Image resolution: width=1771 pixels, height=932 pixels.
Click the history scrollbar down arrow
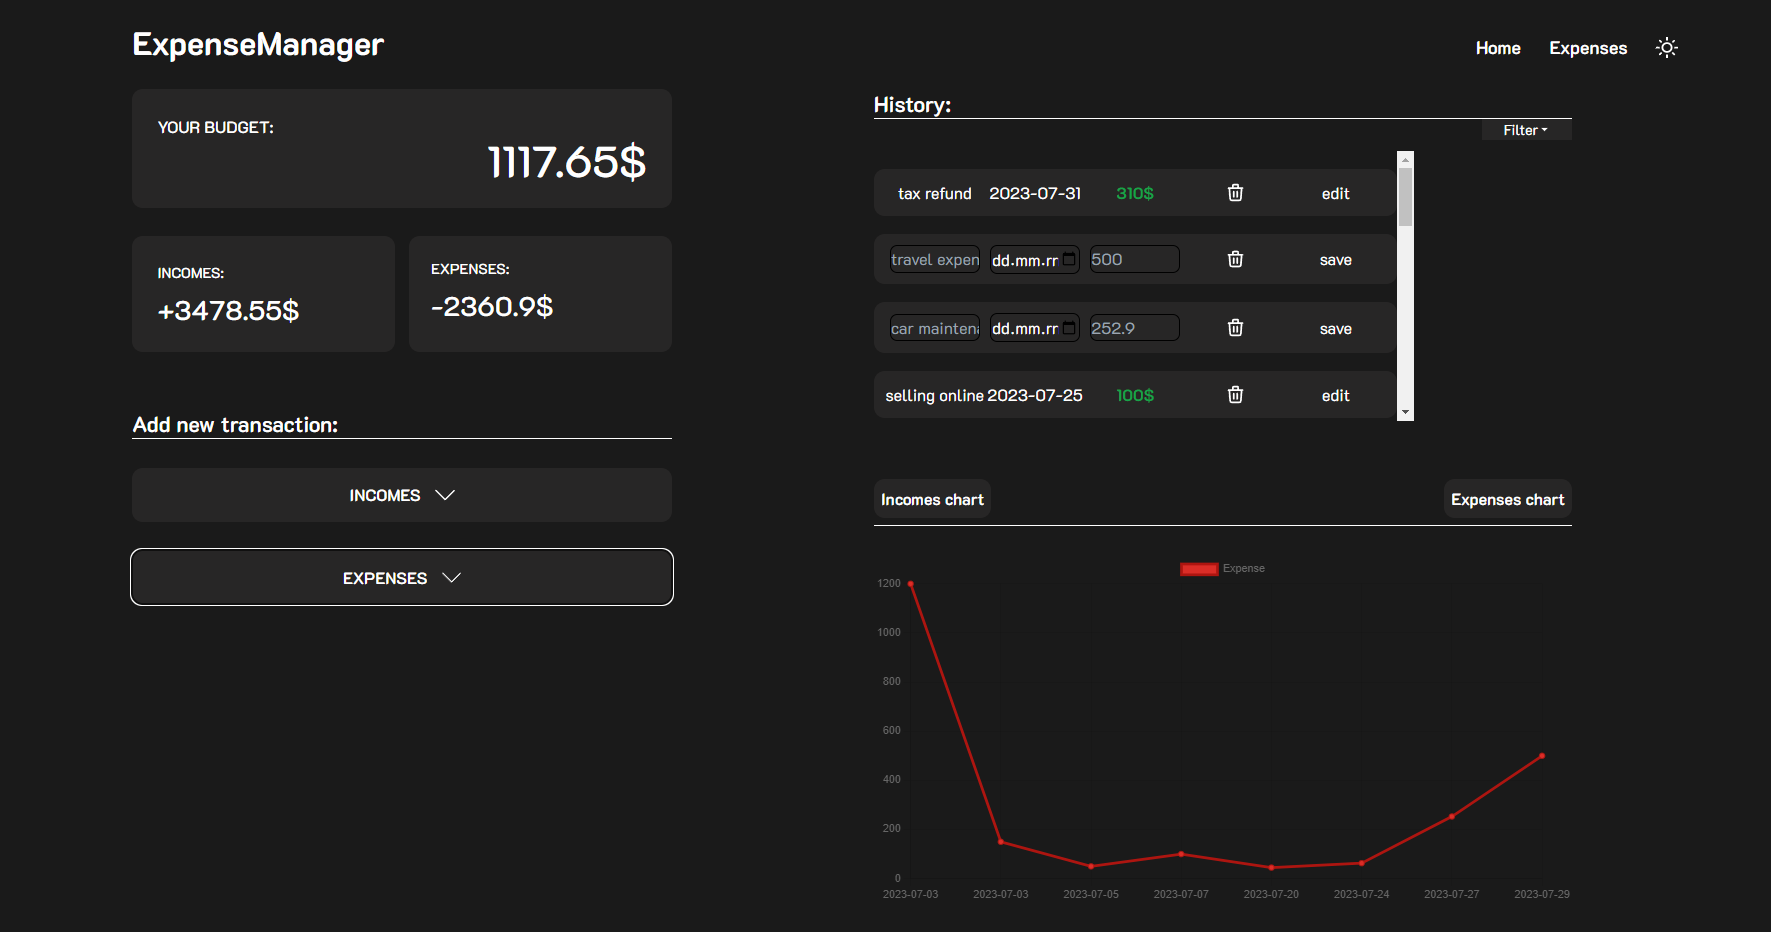coord(1405,413)
